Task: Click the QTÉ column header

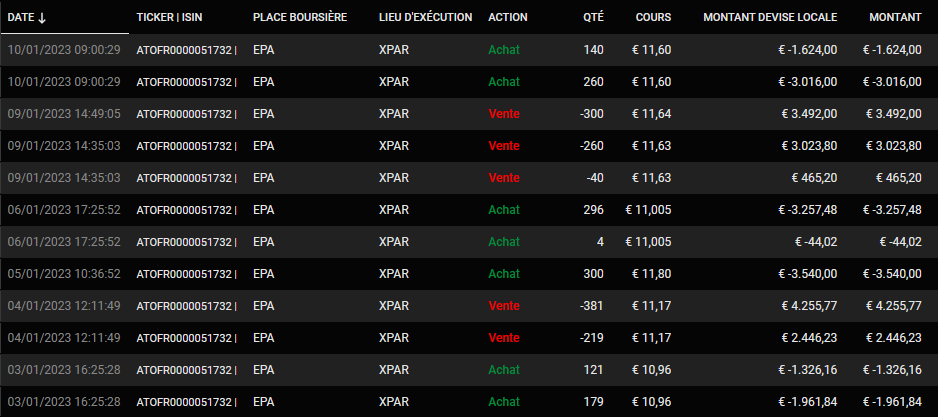Action: (x=593, y=17)
